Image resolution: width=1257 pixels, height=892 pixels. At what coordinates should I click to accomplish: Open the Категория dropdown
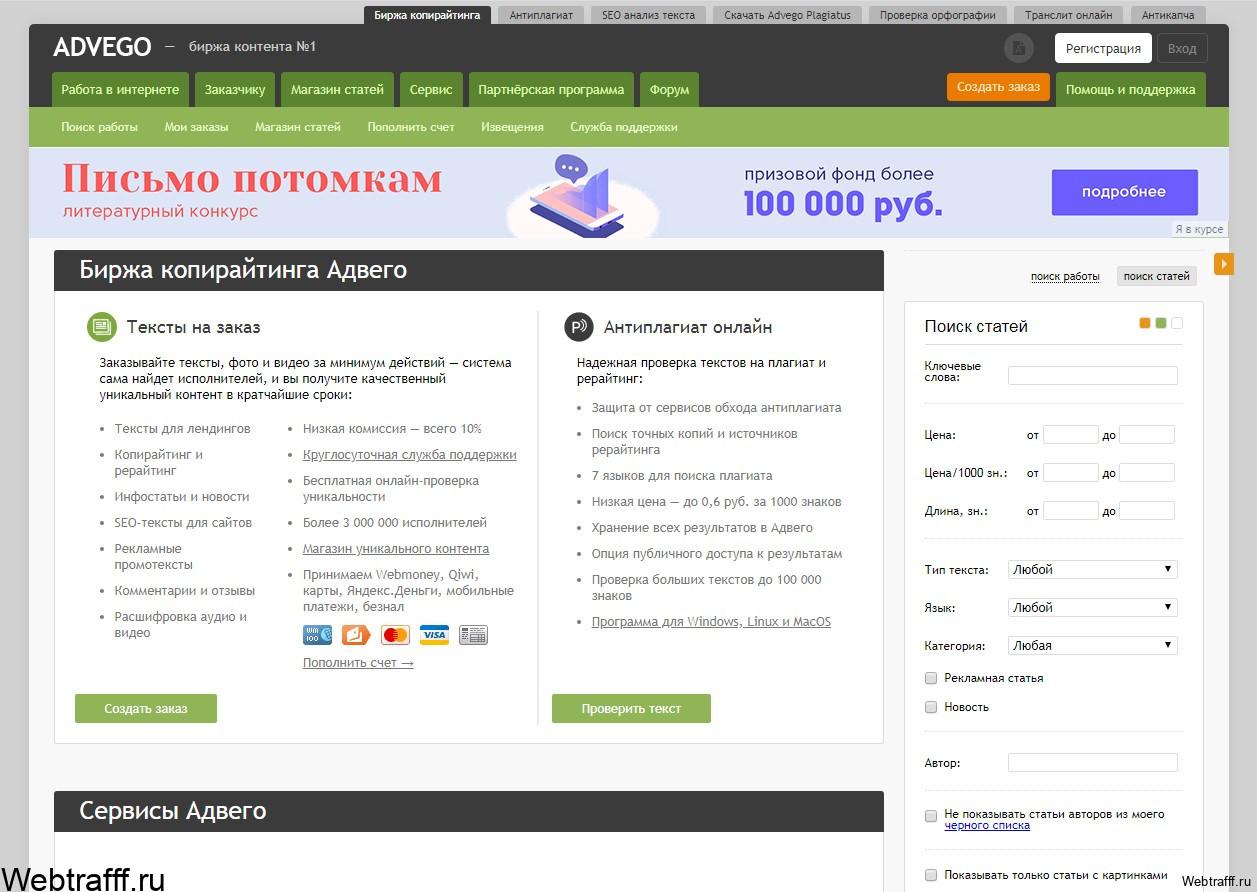tap(1092, 645)
